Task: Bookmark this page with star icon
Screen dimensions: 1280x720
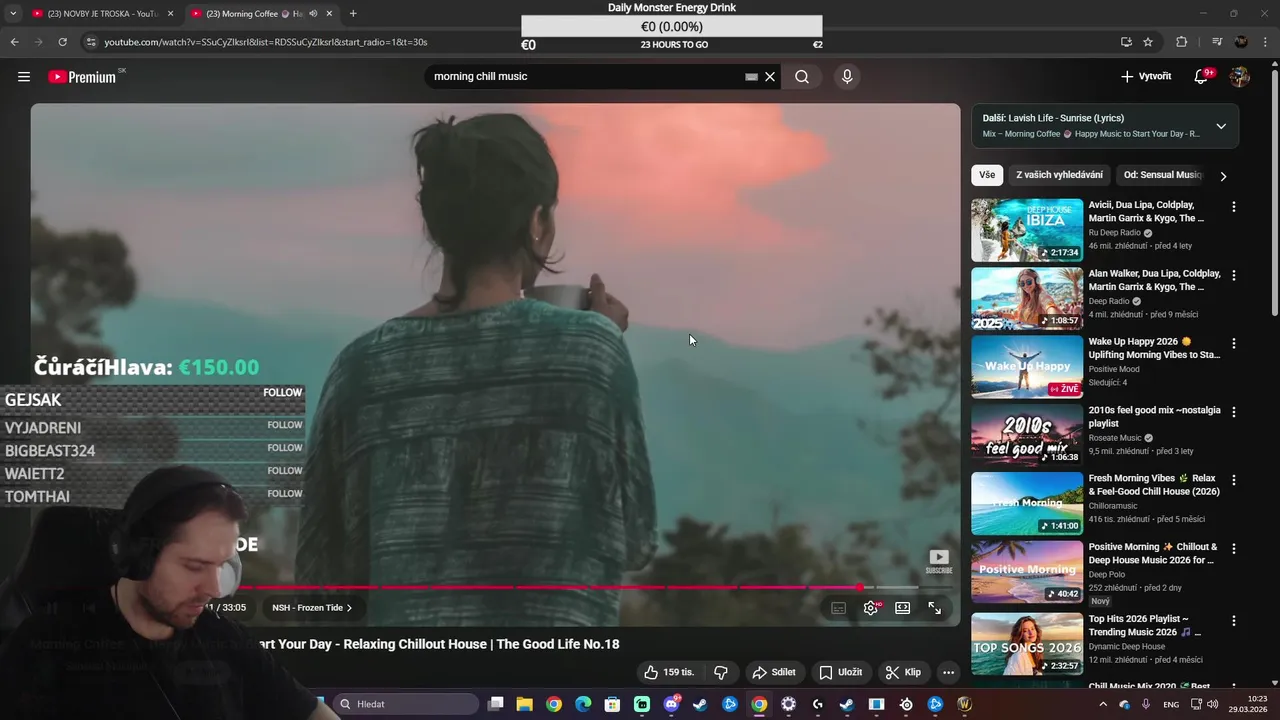Action: [1148, 42]
